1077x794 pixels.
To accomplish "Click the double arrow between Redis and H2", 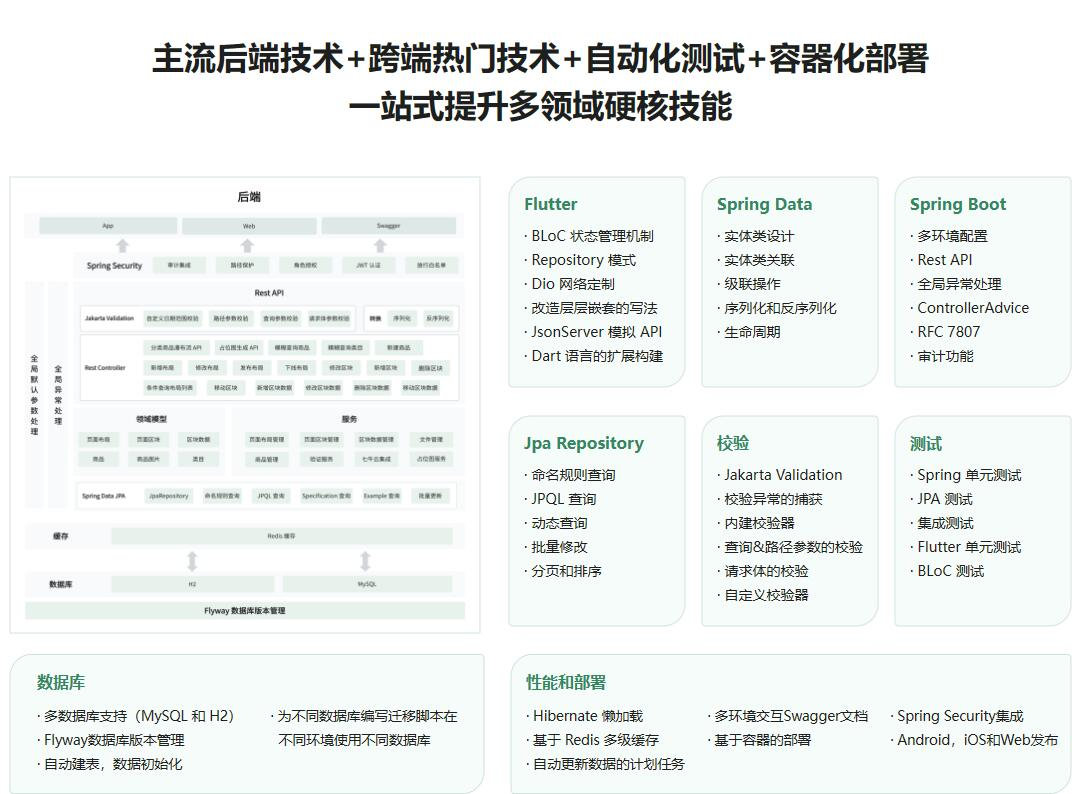I will coord(192,561).
